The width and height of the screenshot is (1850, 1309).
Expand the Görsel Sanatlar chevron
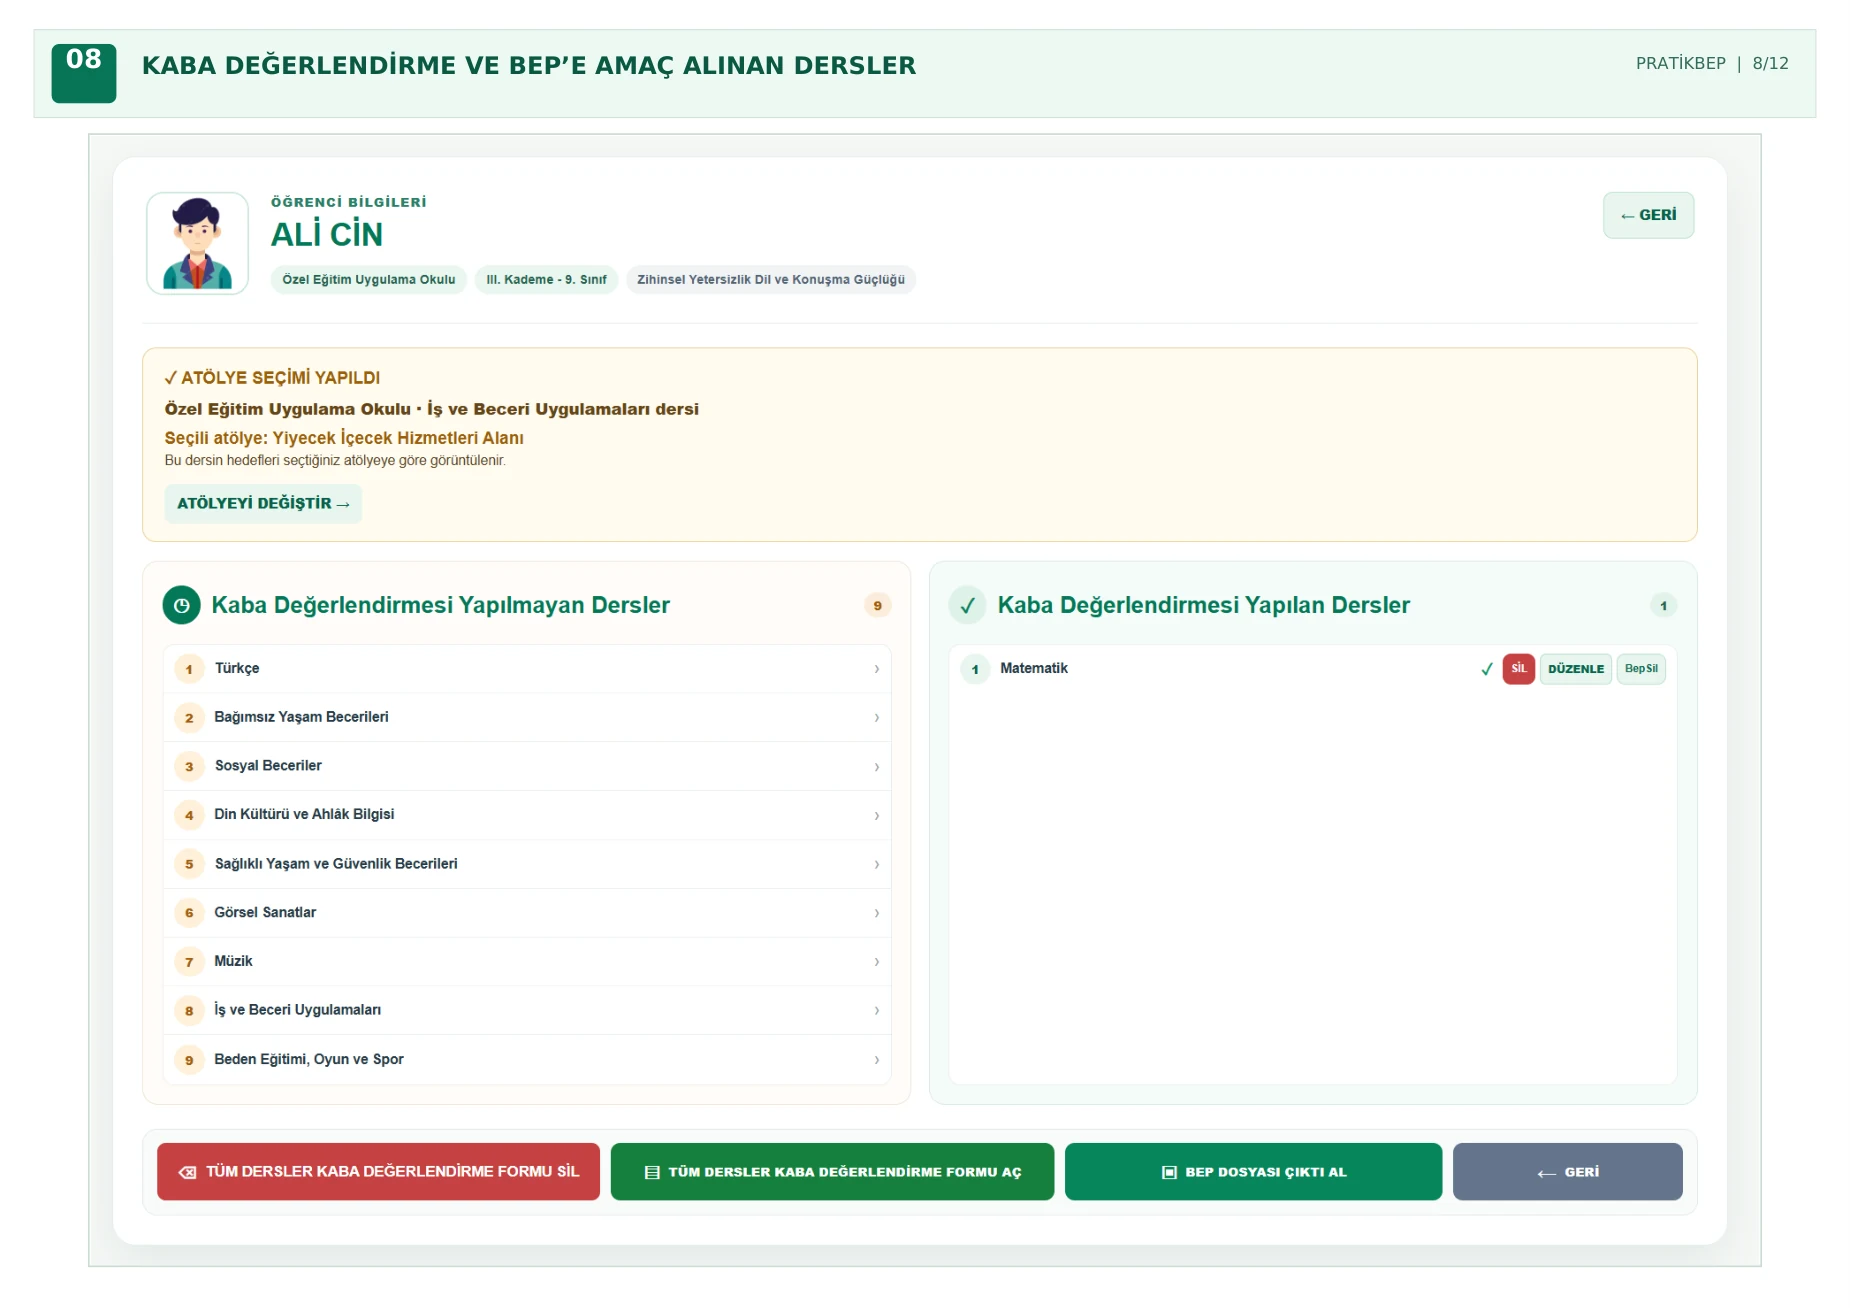[x=877, y=913]
